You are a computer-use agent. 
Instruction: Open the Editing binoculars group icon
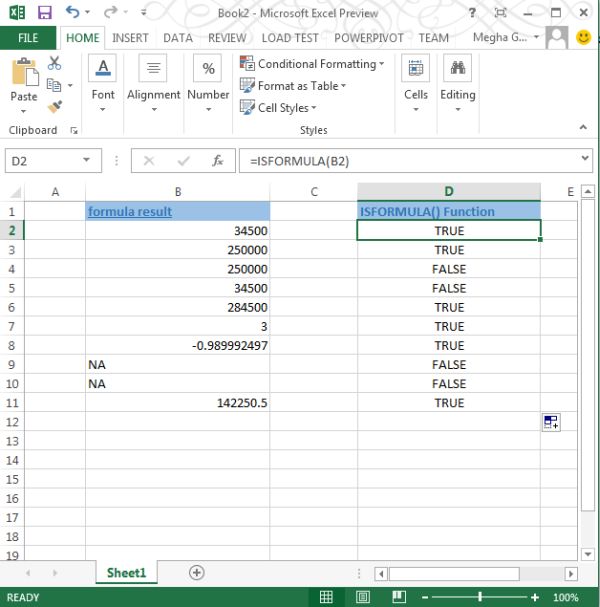click(458, 68)
